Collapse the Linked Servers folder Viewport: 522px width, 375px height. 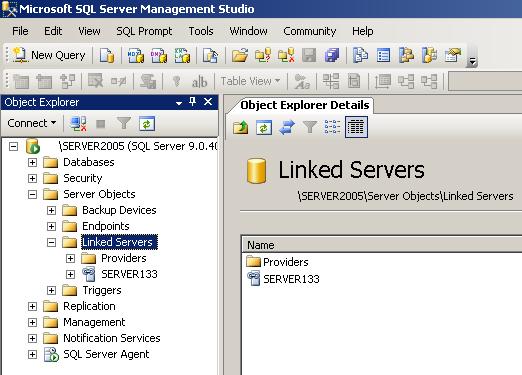[51, 242]
